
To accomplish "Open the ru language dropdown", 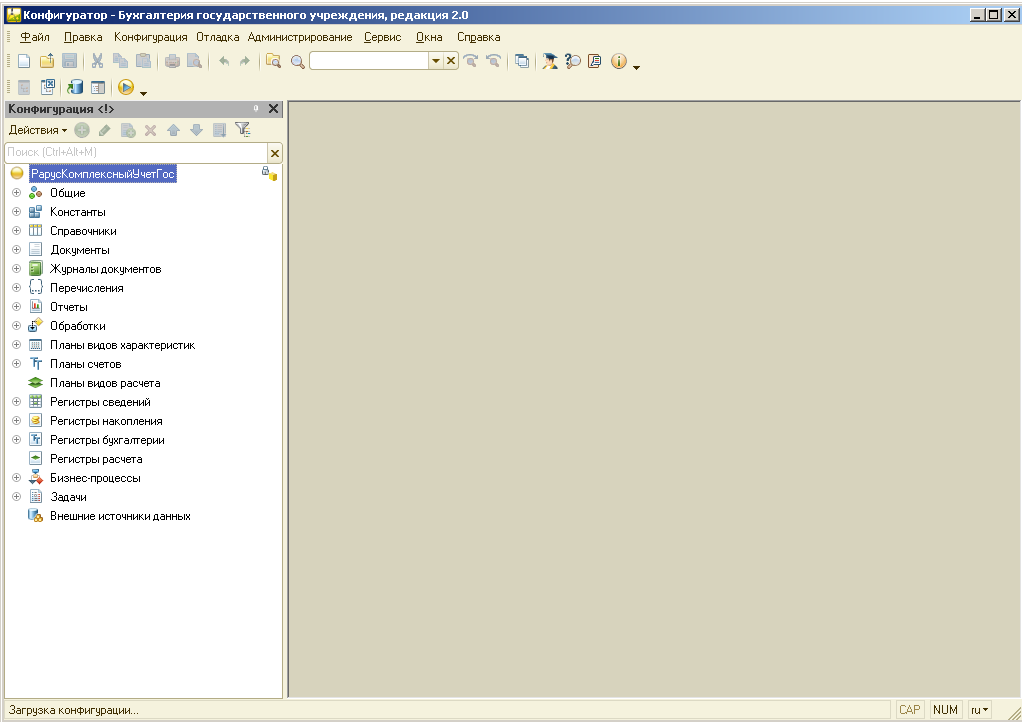I will pyautogui.click(x=980, y=710).
